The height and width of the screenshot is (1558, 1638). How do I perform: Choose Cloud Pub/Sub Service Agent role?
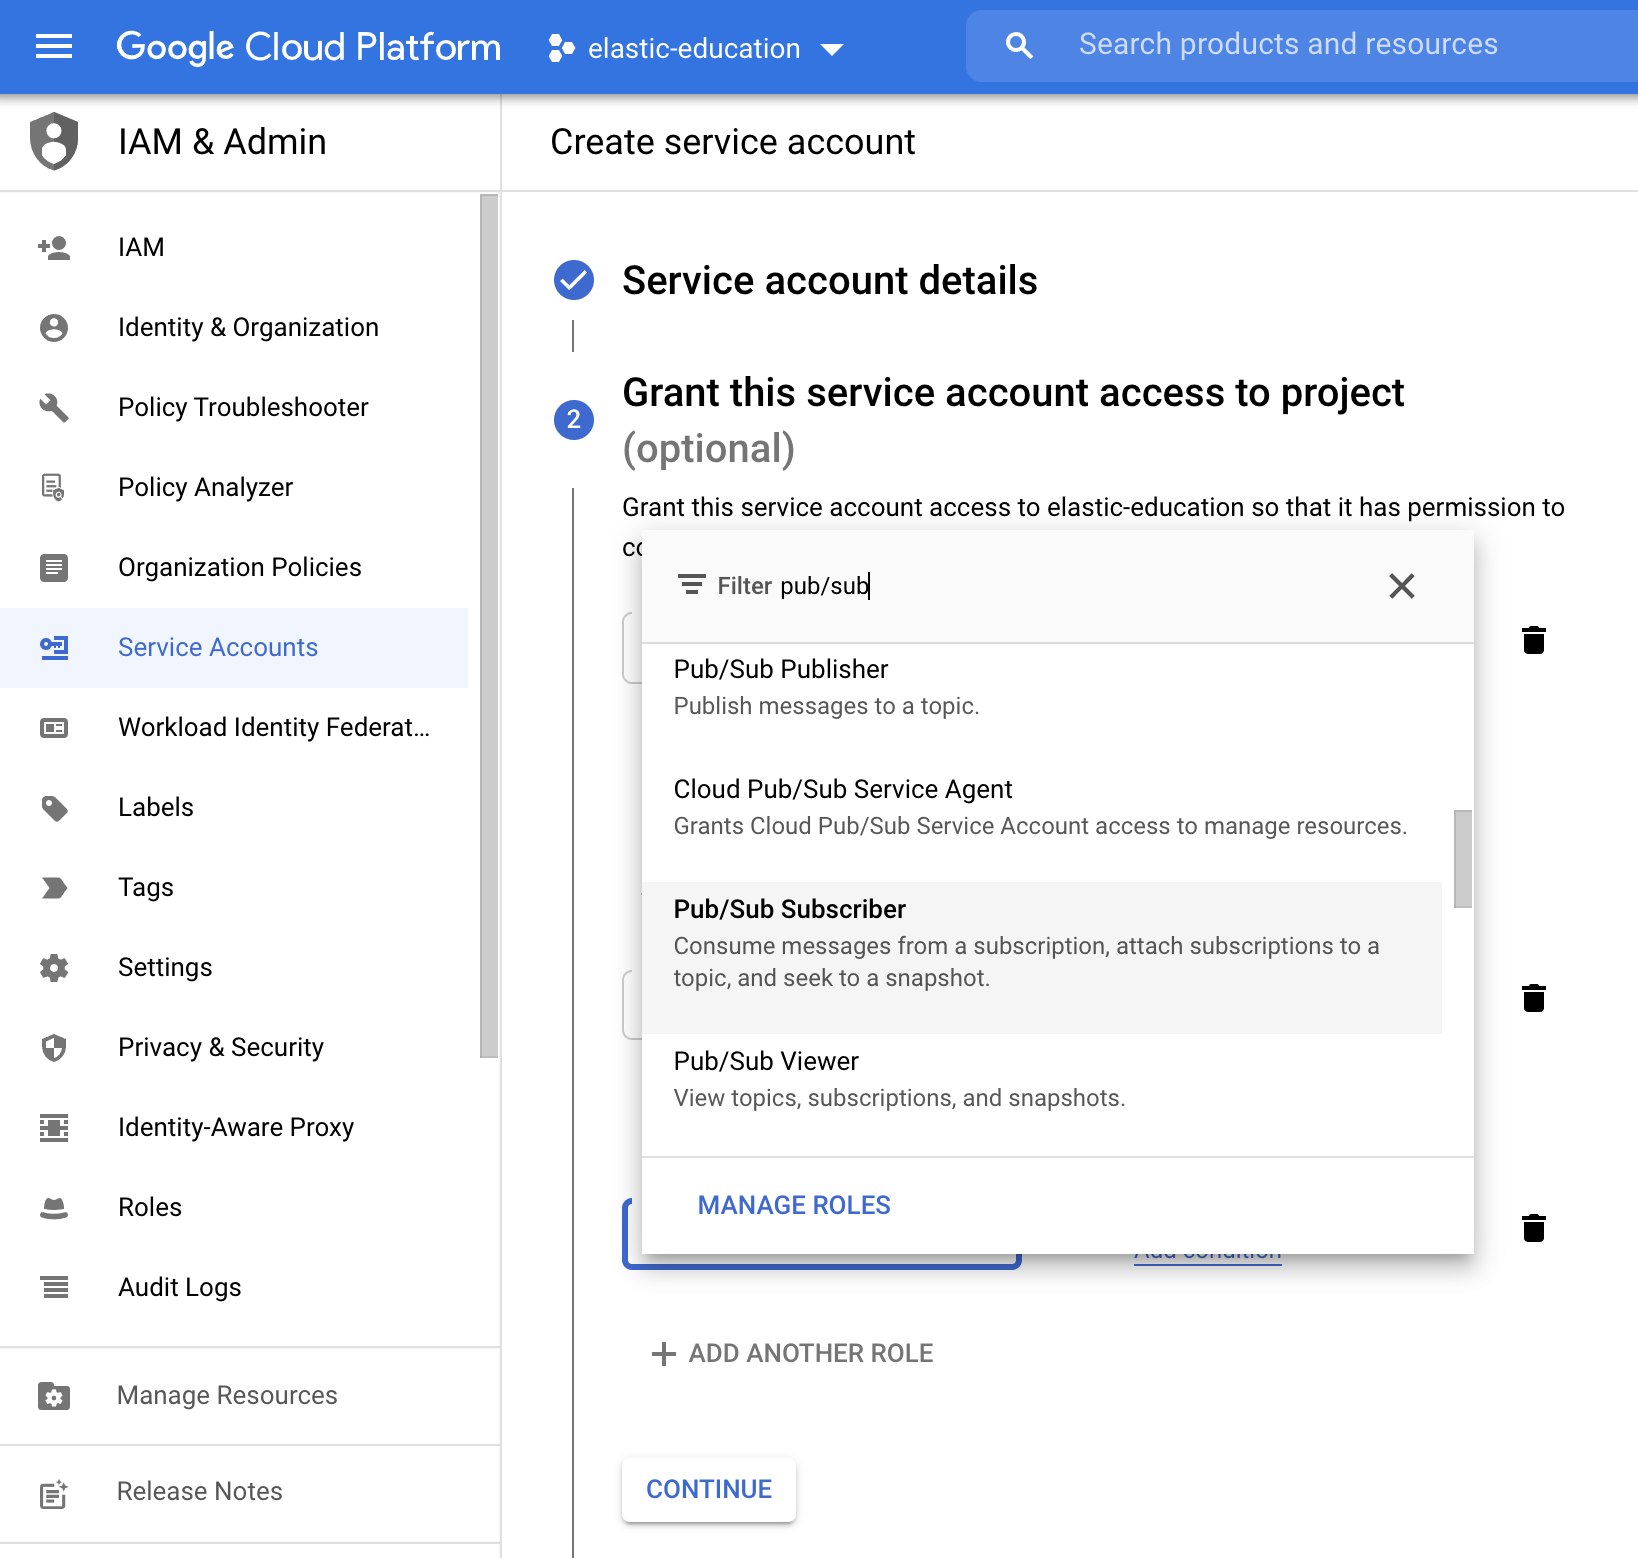click(843, 789)
